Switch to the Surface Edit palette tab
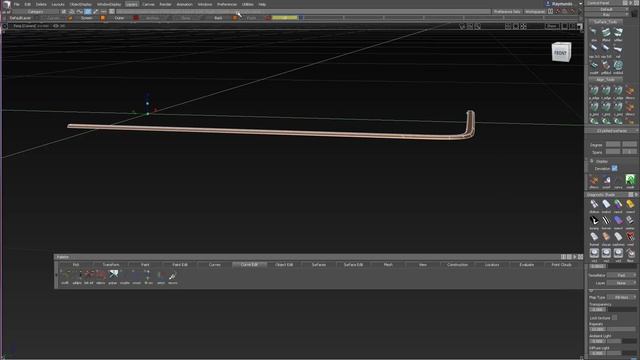Image resolution: width=640 pixels, height=360 pixels. [x=353, y=264]
